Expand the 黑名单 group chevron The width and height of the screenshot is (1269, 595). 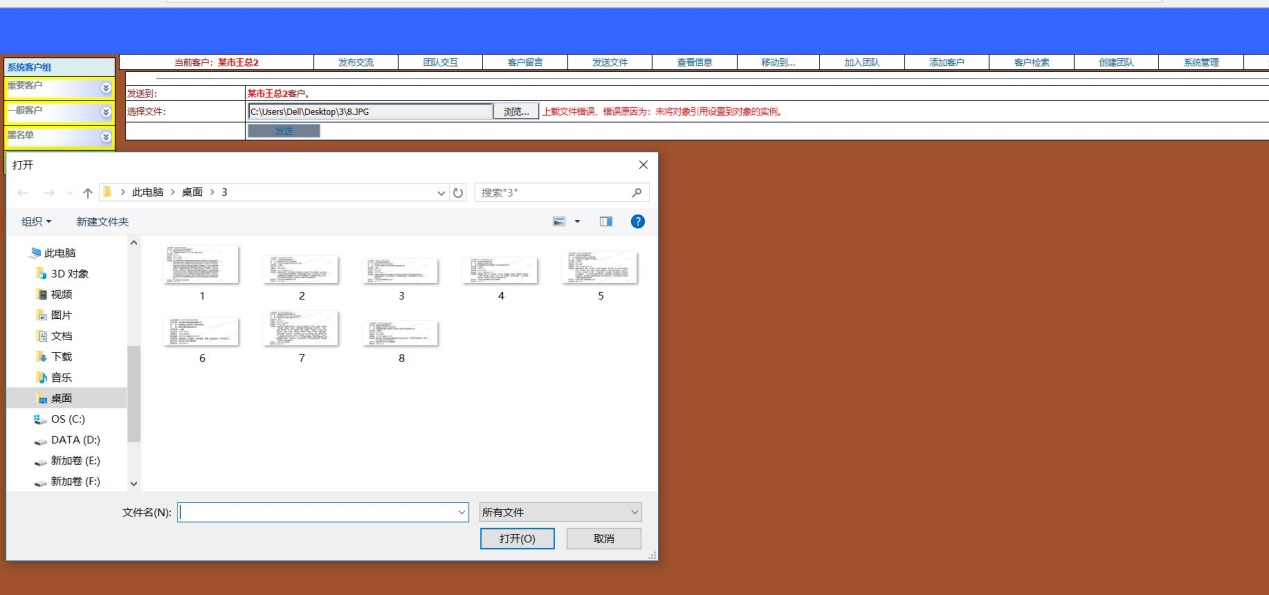tap(106, 136)
